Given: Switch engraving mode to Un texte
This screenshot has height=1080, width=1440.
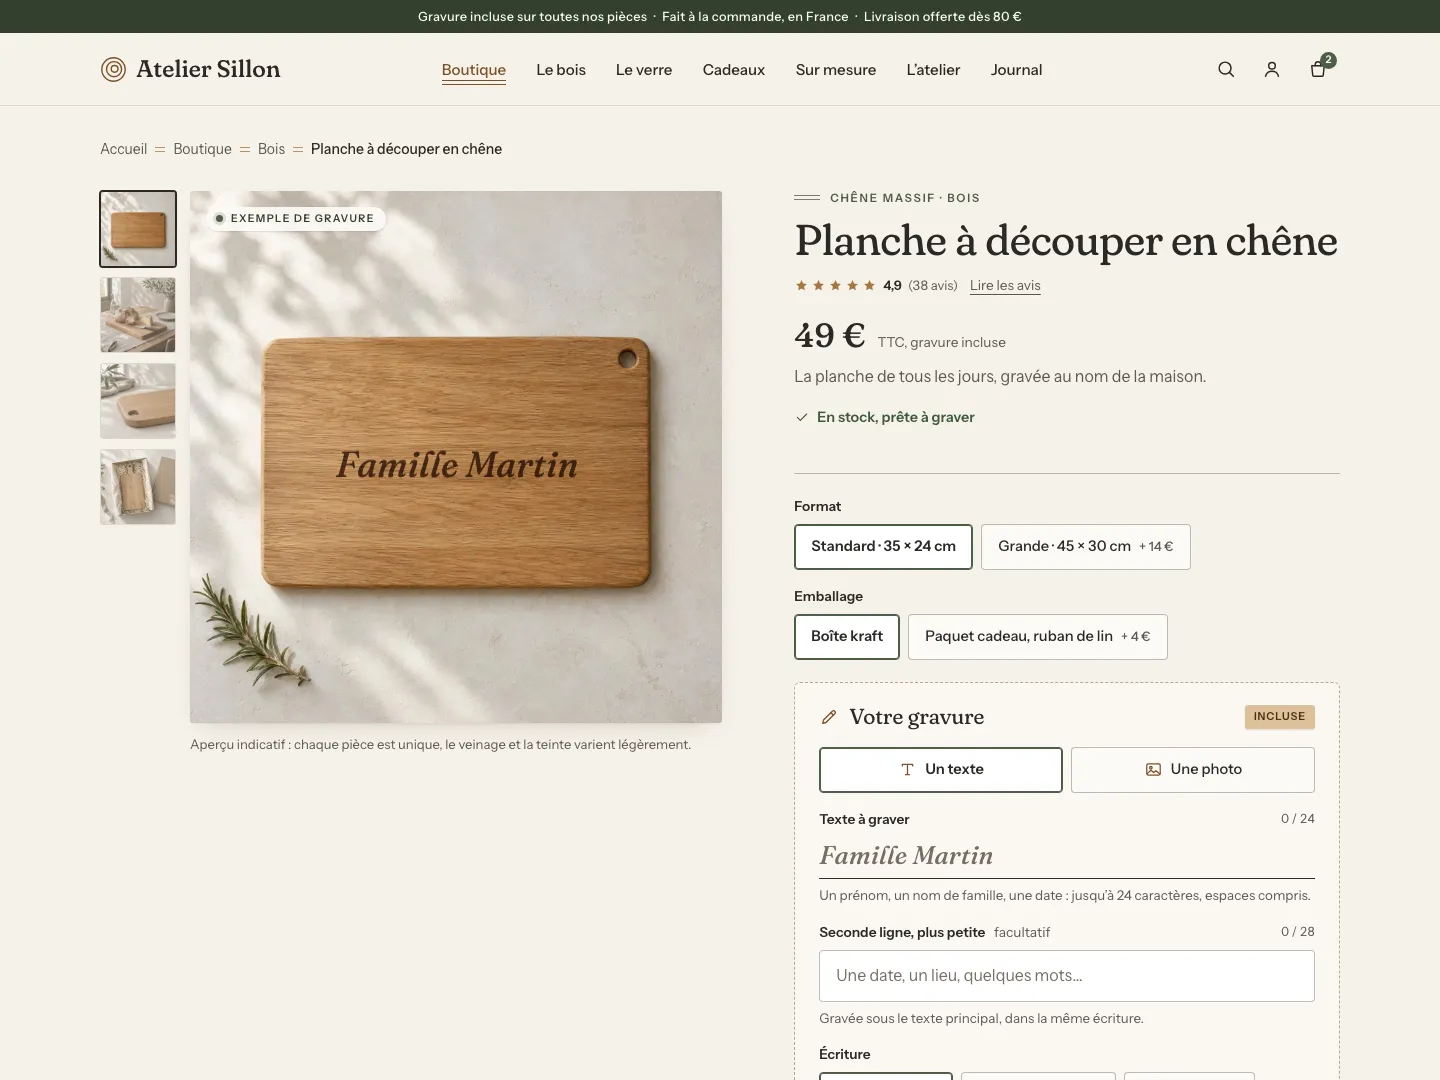Looking at the screenshot, I should [x=941, y=770].
